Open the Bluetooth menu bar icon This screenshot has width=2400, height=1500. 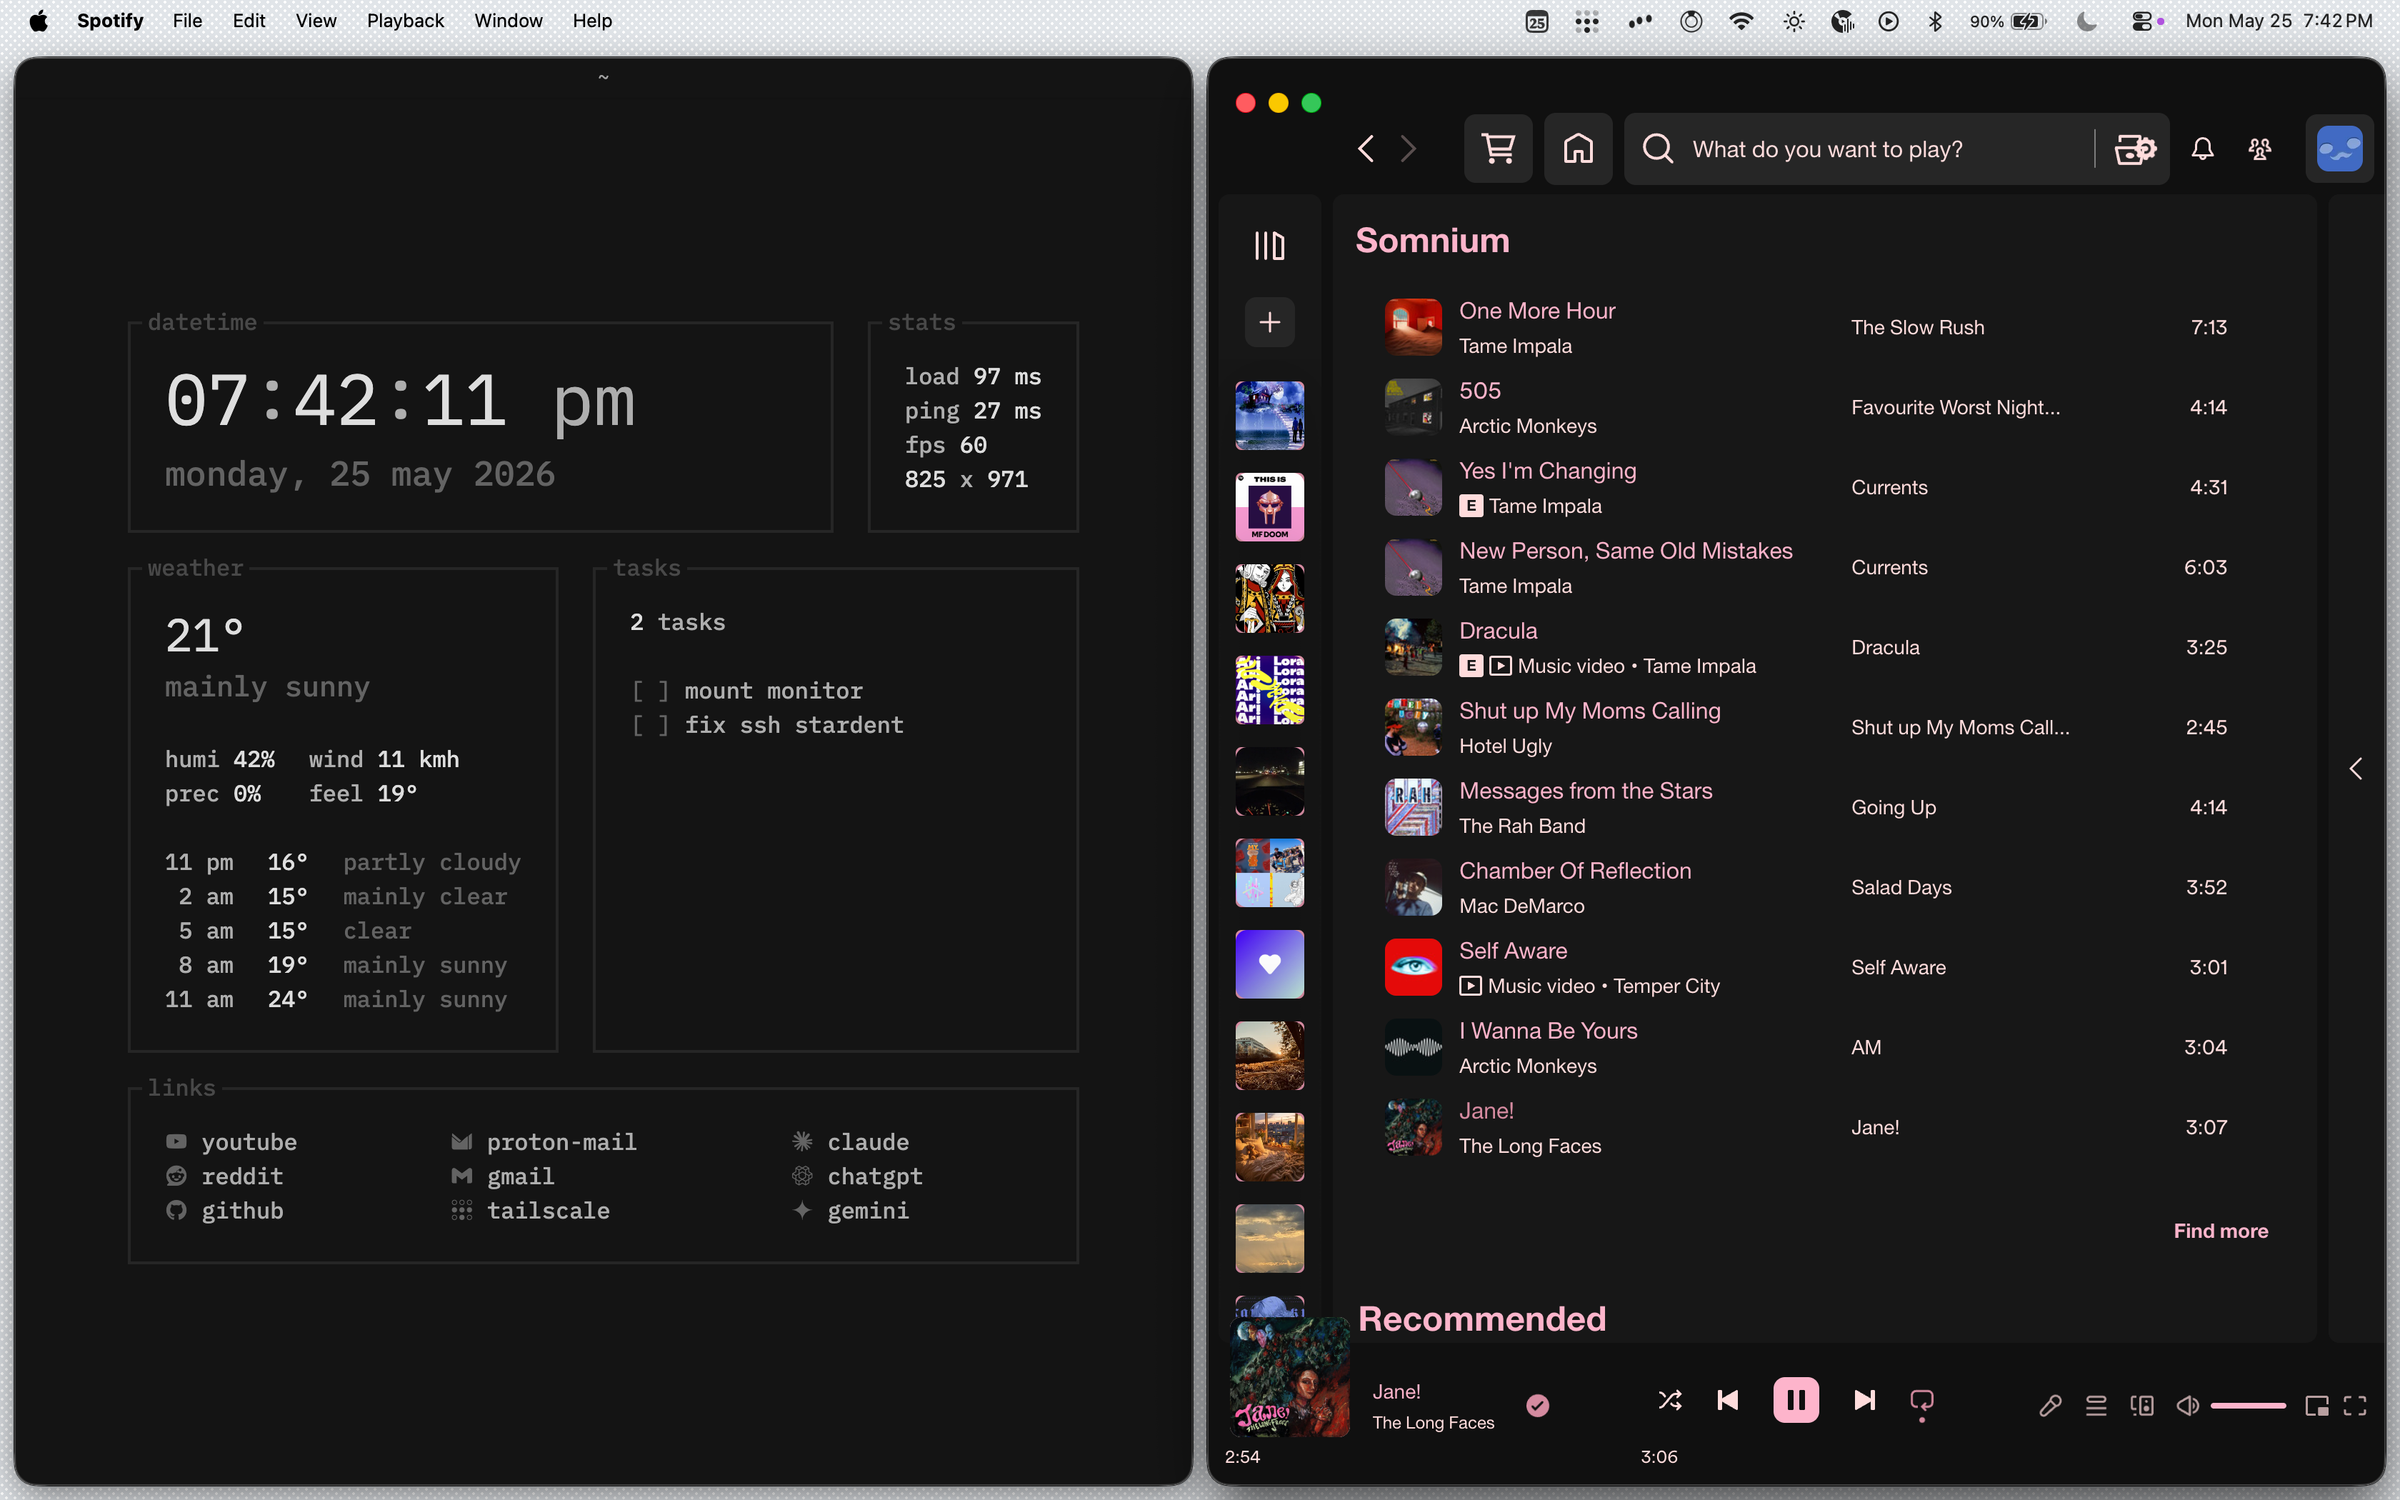tap(1935, 21)
